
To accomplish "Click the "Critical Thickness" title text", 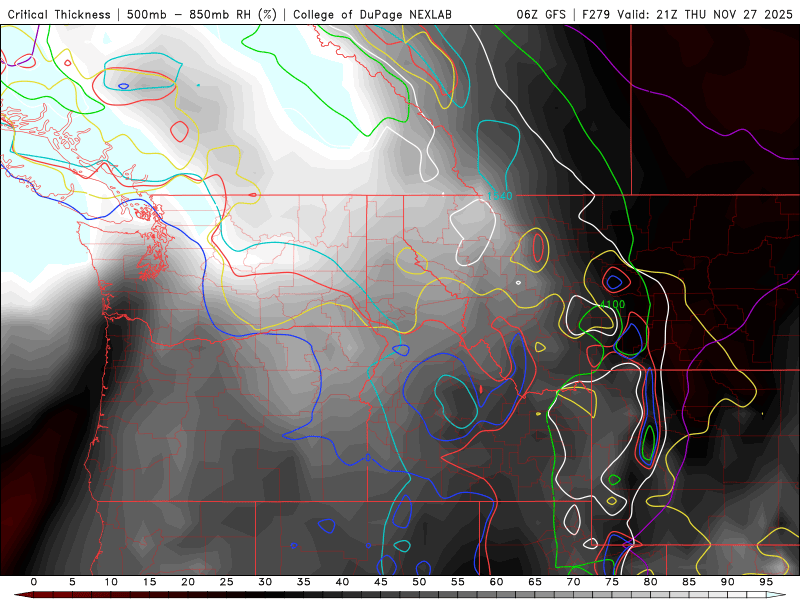I will point(59,14).
